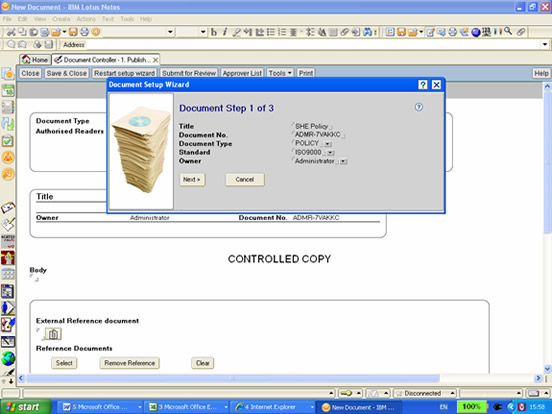Open the Standard ISO9000 dropdown
Viewport: 552px width, 414px height.
pyautogui.click(x=330, y=153)
